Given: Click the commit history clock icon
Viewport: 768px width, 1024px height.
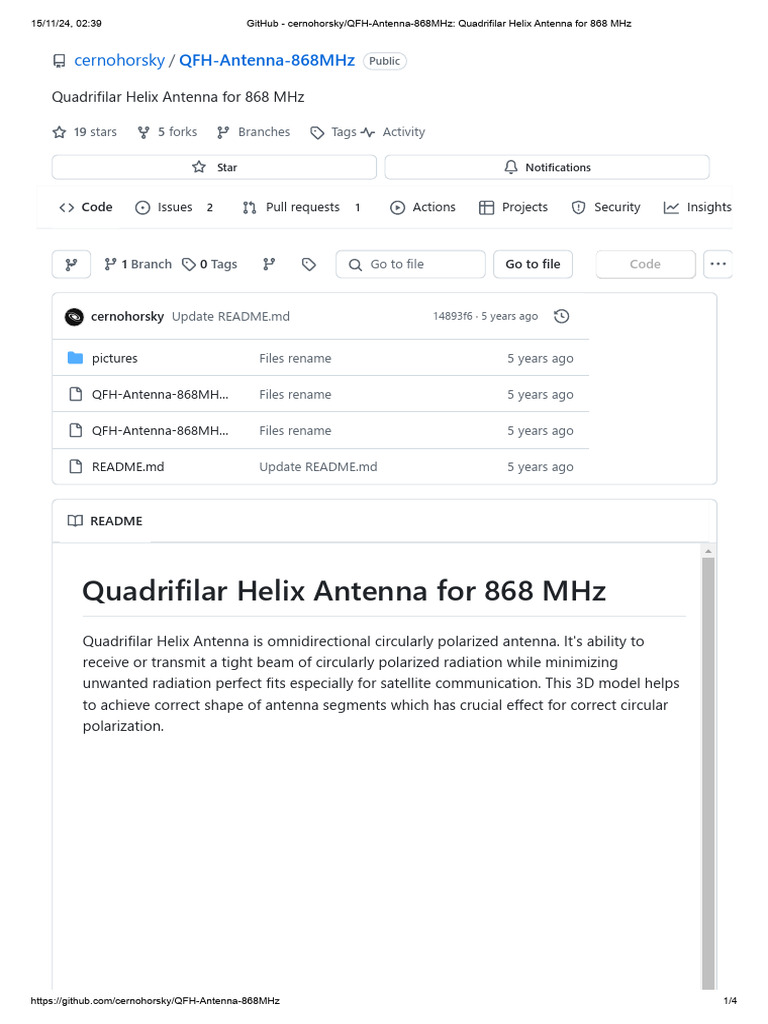Looking at the screenshot, I should click(562, 316).
